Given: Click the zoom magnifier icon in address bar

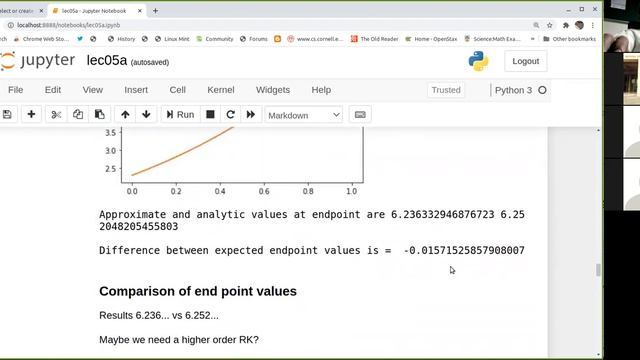Looking at the screenshot, I should (536, 25).
